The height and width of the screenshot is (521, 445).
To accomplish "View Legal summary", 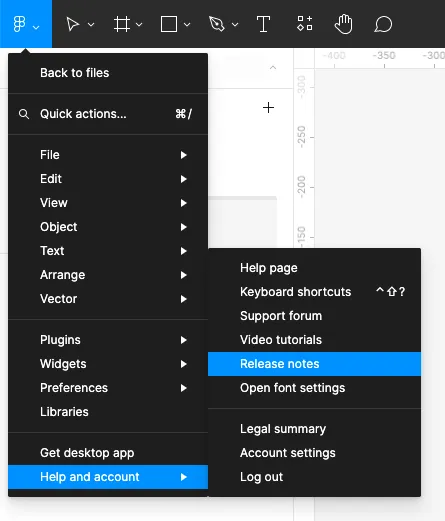I will tap(314, 429).
